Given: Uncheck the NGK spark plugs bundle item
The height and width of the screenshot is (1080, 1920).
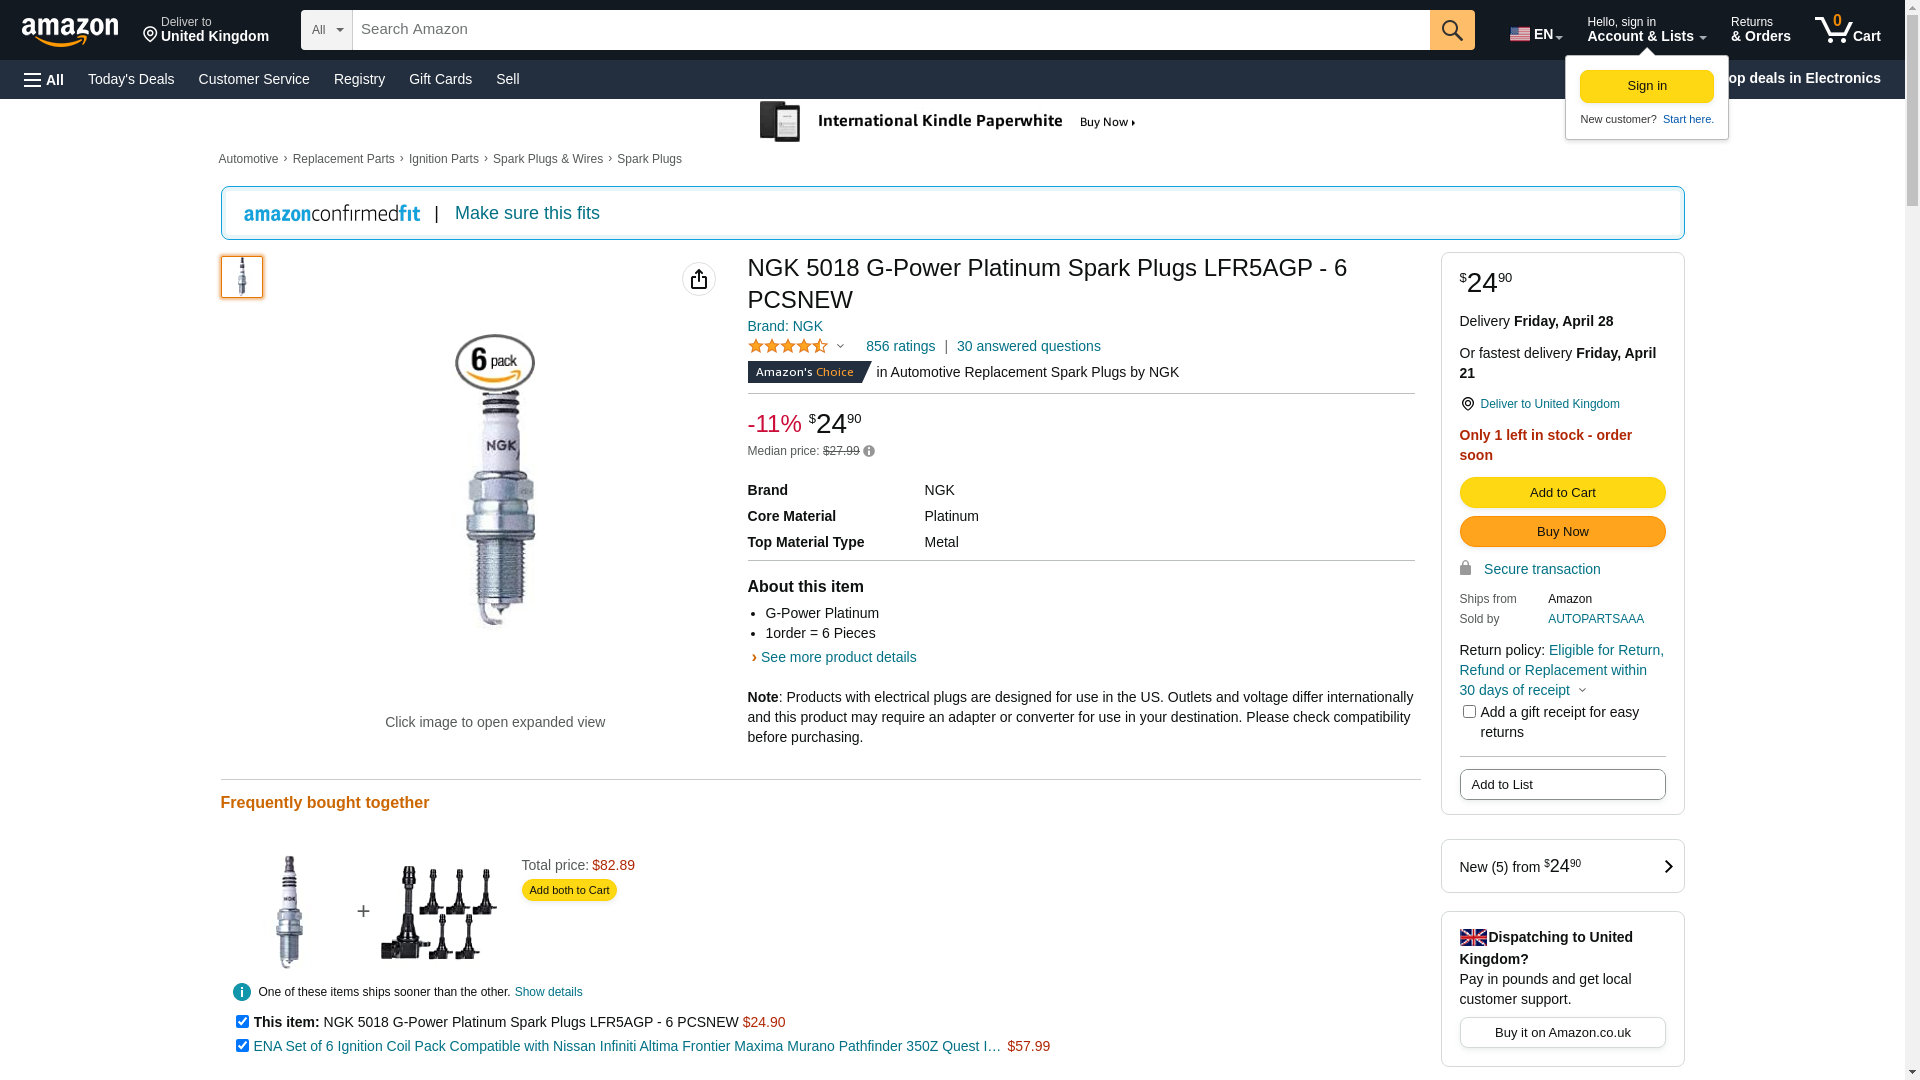Looking at the screenshot, I should coord(242,1022).
